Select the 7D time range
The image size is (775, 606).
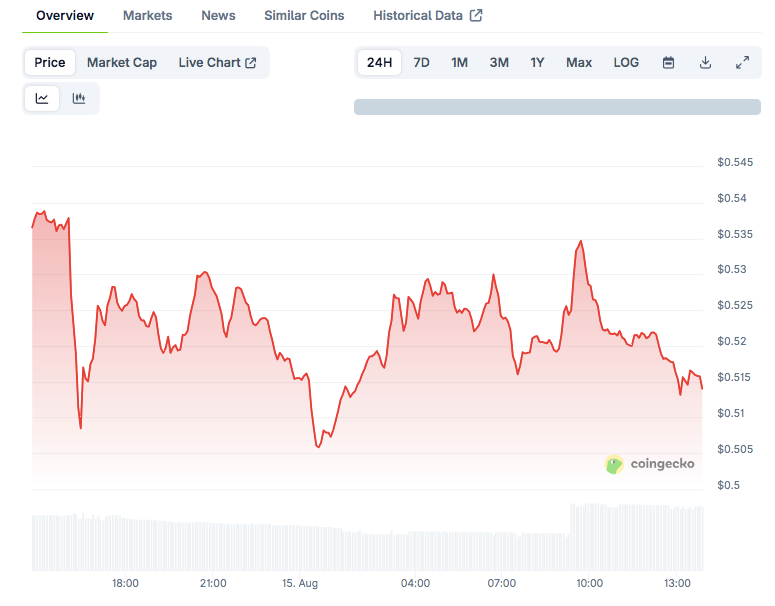coord(422,62)
